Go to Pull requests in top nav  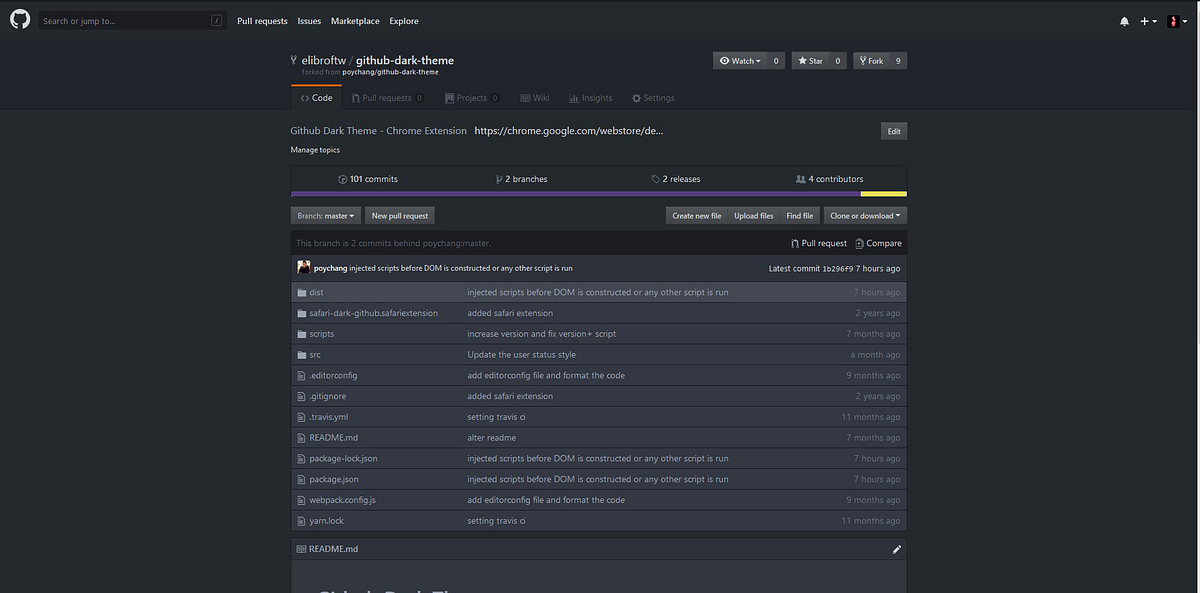coord(262,21)
